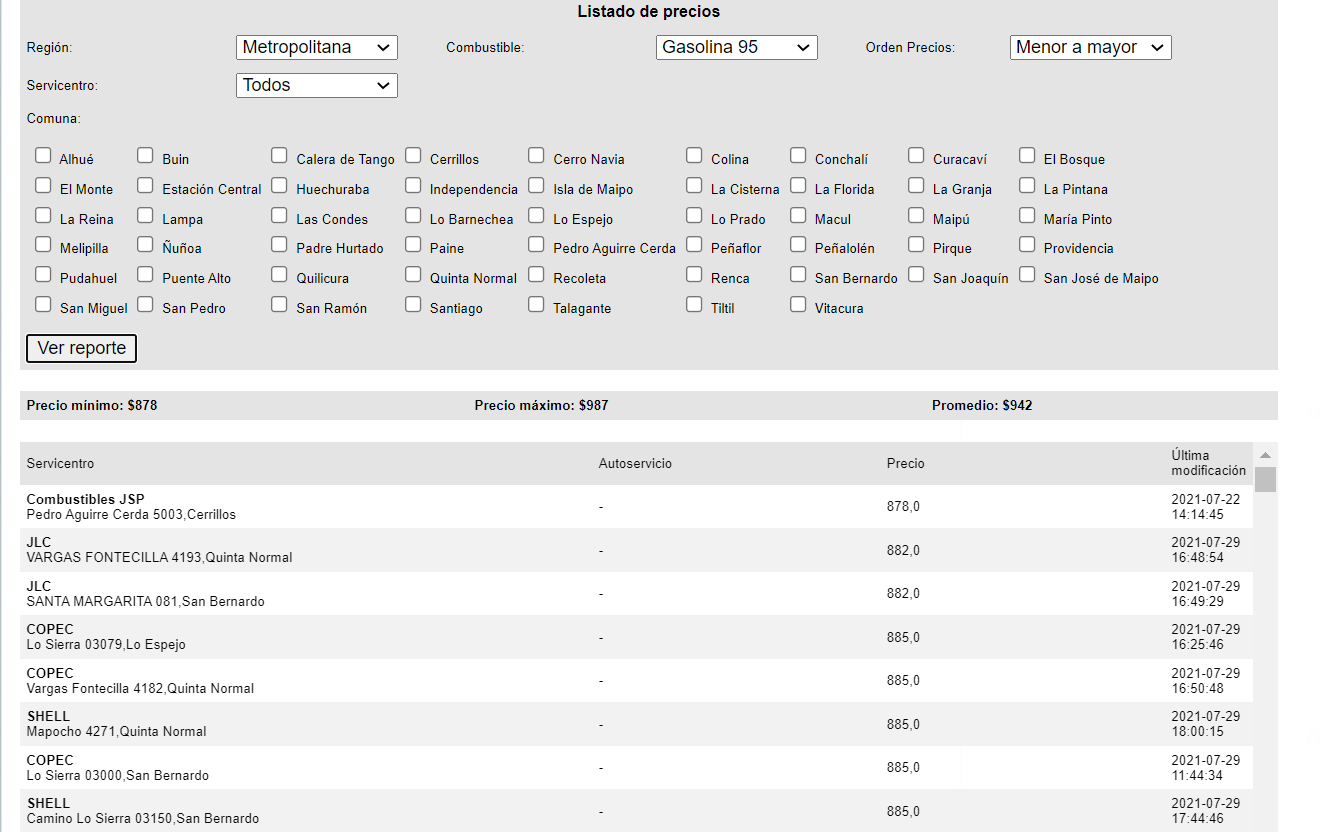The height and width of the screenshot is (832, 1320).
Task: Click the Precio column header
Action: (905, 463)
